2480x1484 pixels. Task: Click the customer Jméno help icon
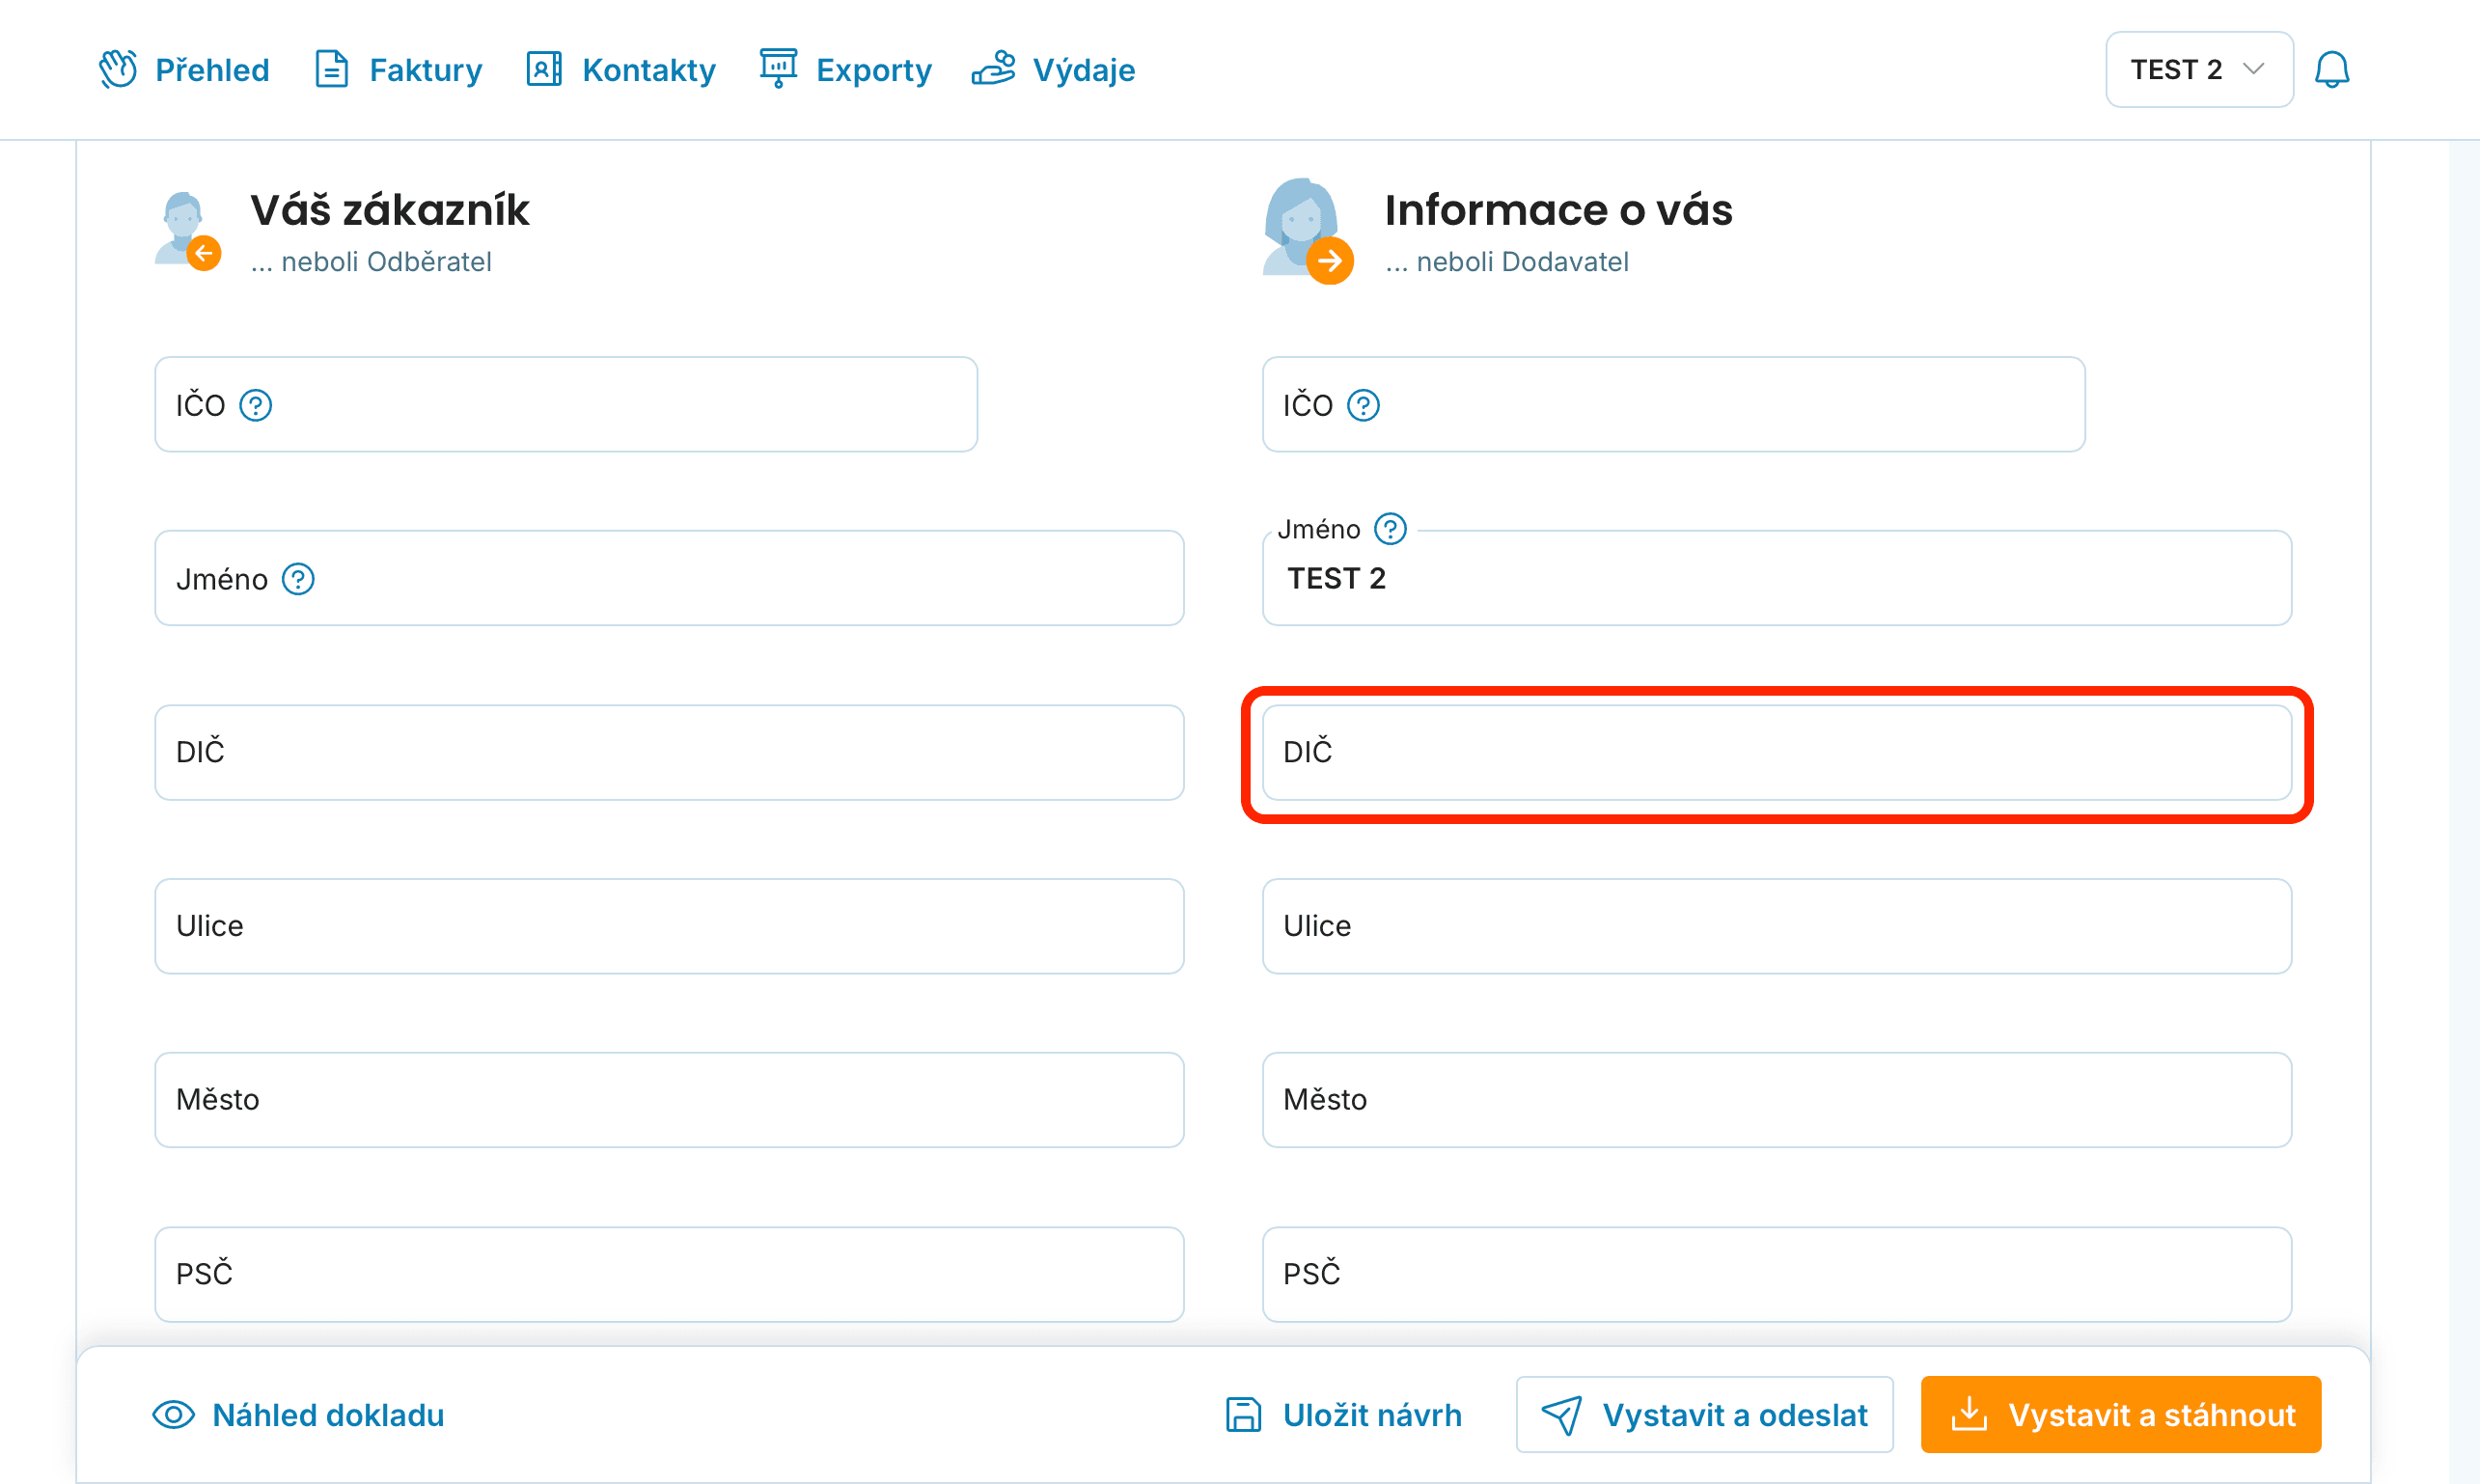298,579
